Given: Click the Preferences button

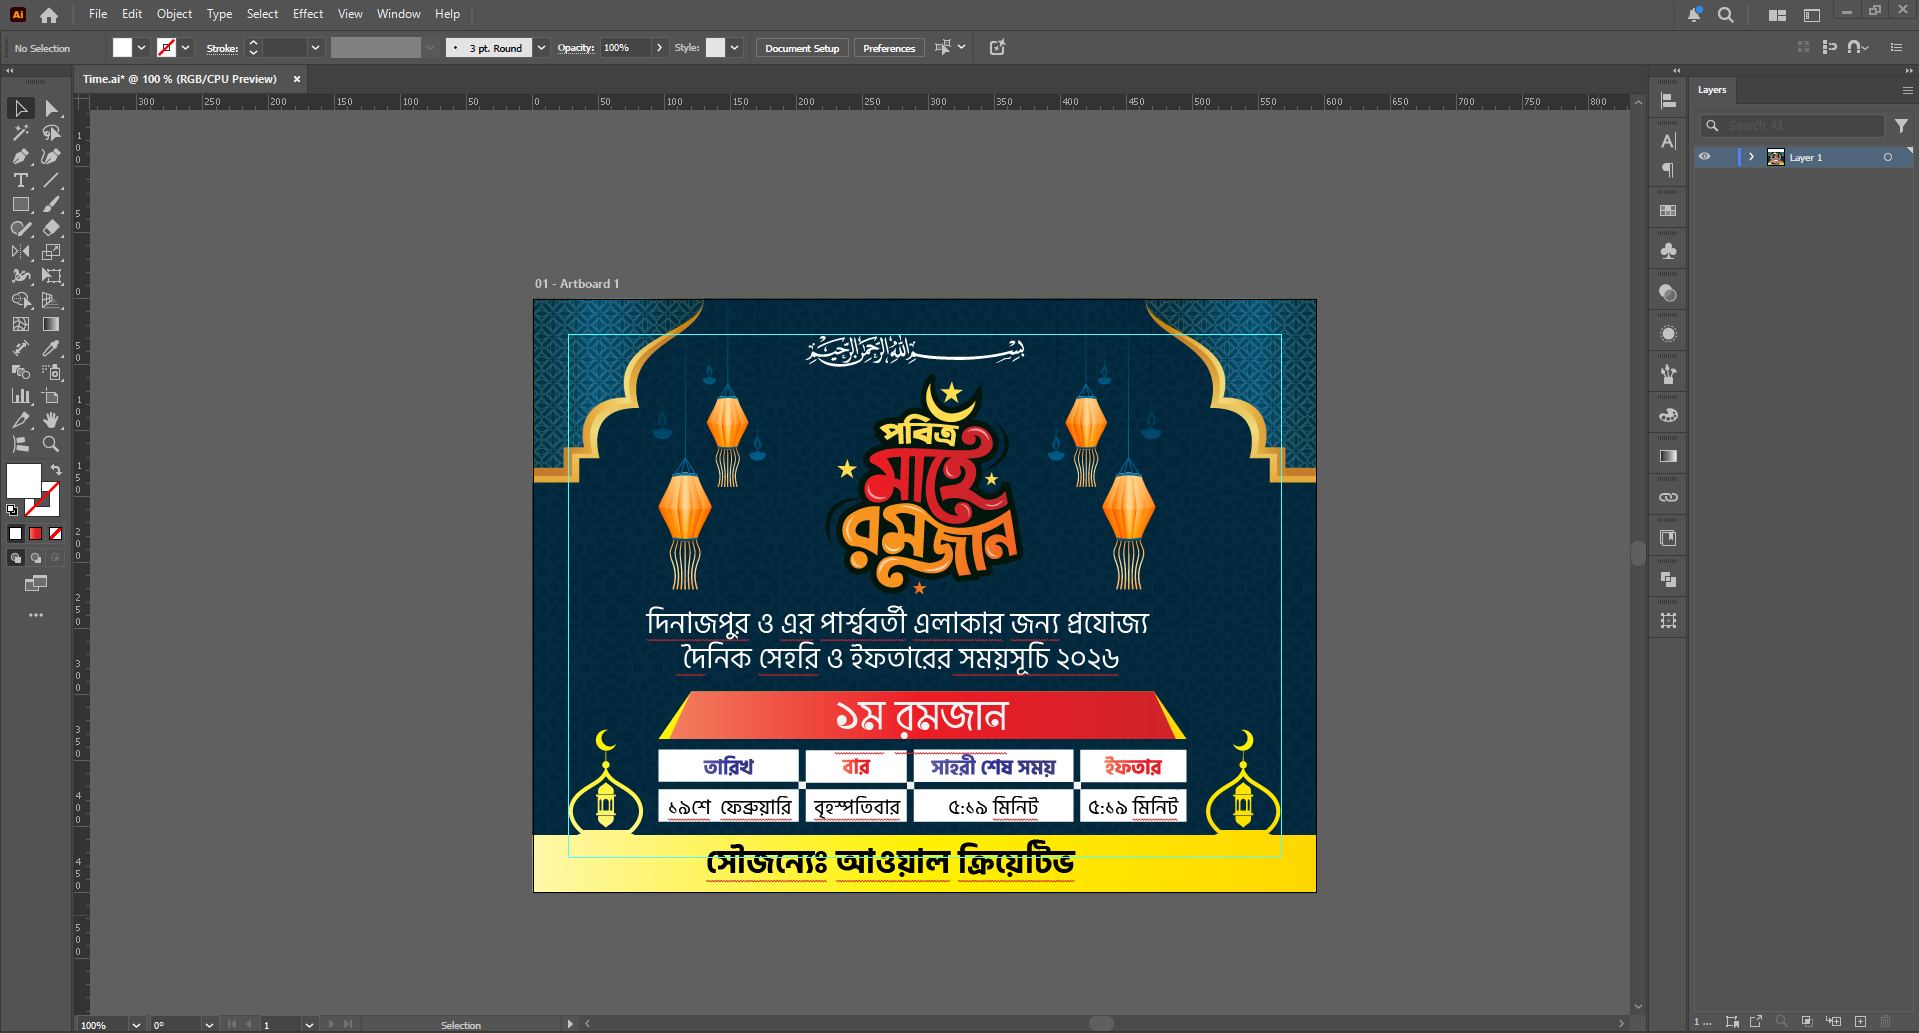Looking at the screenshot, I should coord(889,48).
